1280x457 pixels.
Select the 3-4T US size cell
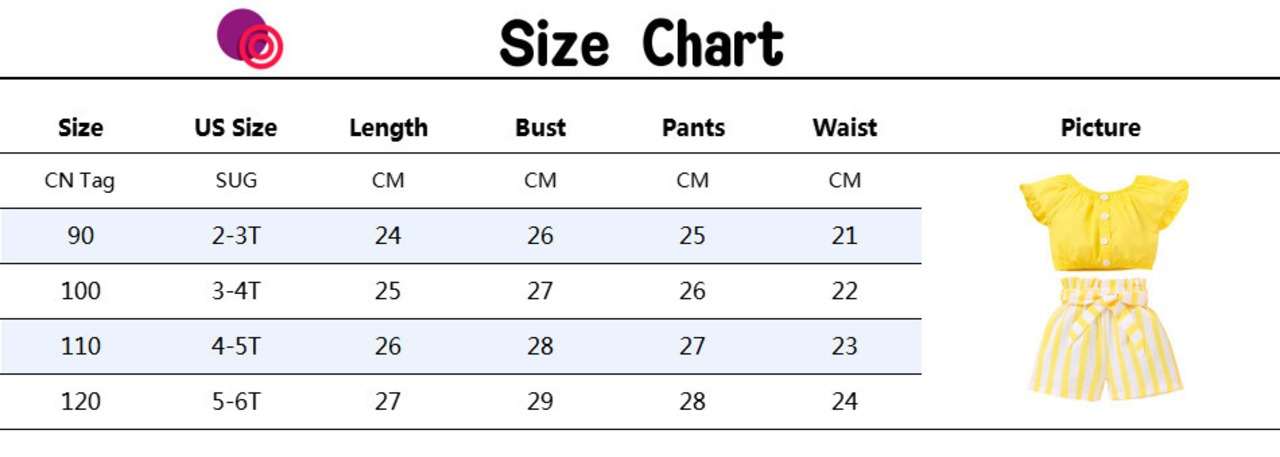click(236, 291)
